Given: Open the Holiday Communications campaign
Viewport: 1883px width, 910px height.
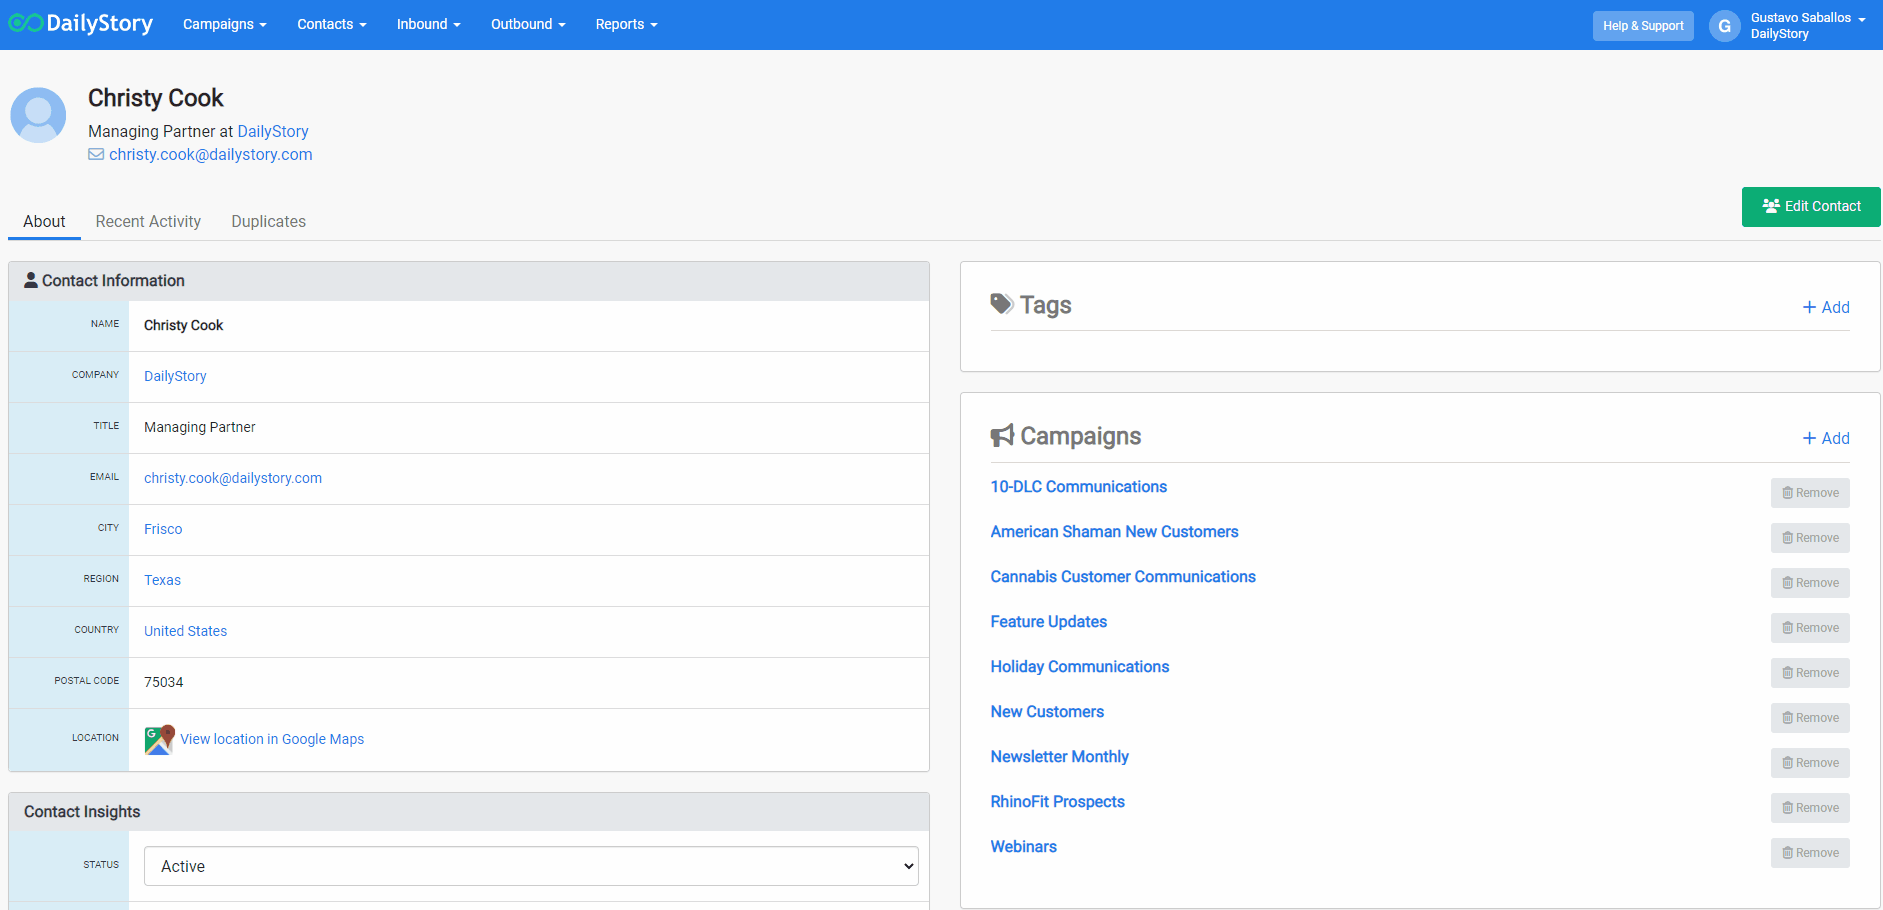Looking at the screenshot, I should tap(1079, 667).
